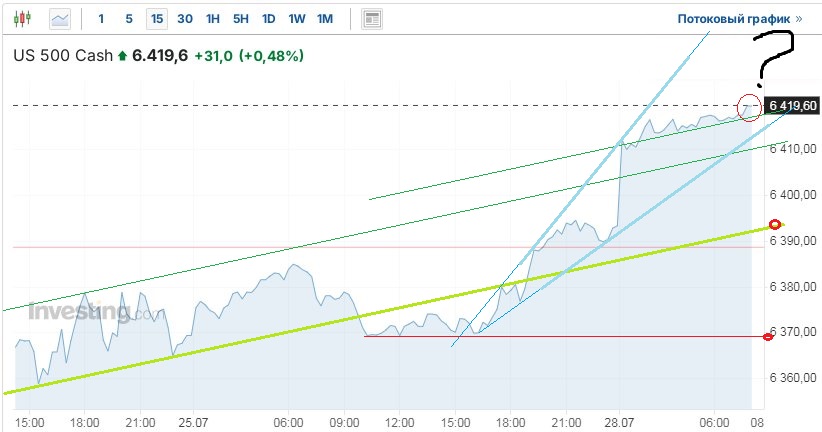822x432 pixels.
Task: Click the US 500 Cash instrument title
Action: coord(62,56)
